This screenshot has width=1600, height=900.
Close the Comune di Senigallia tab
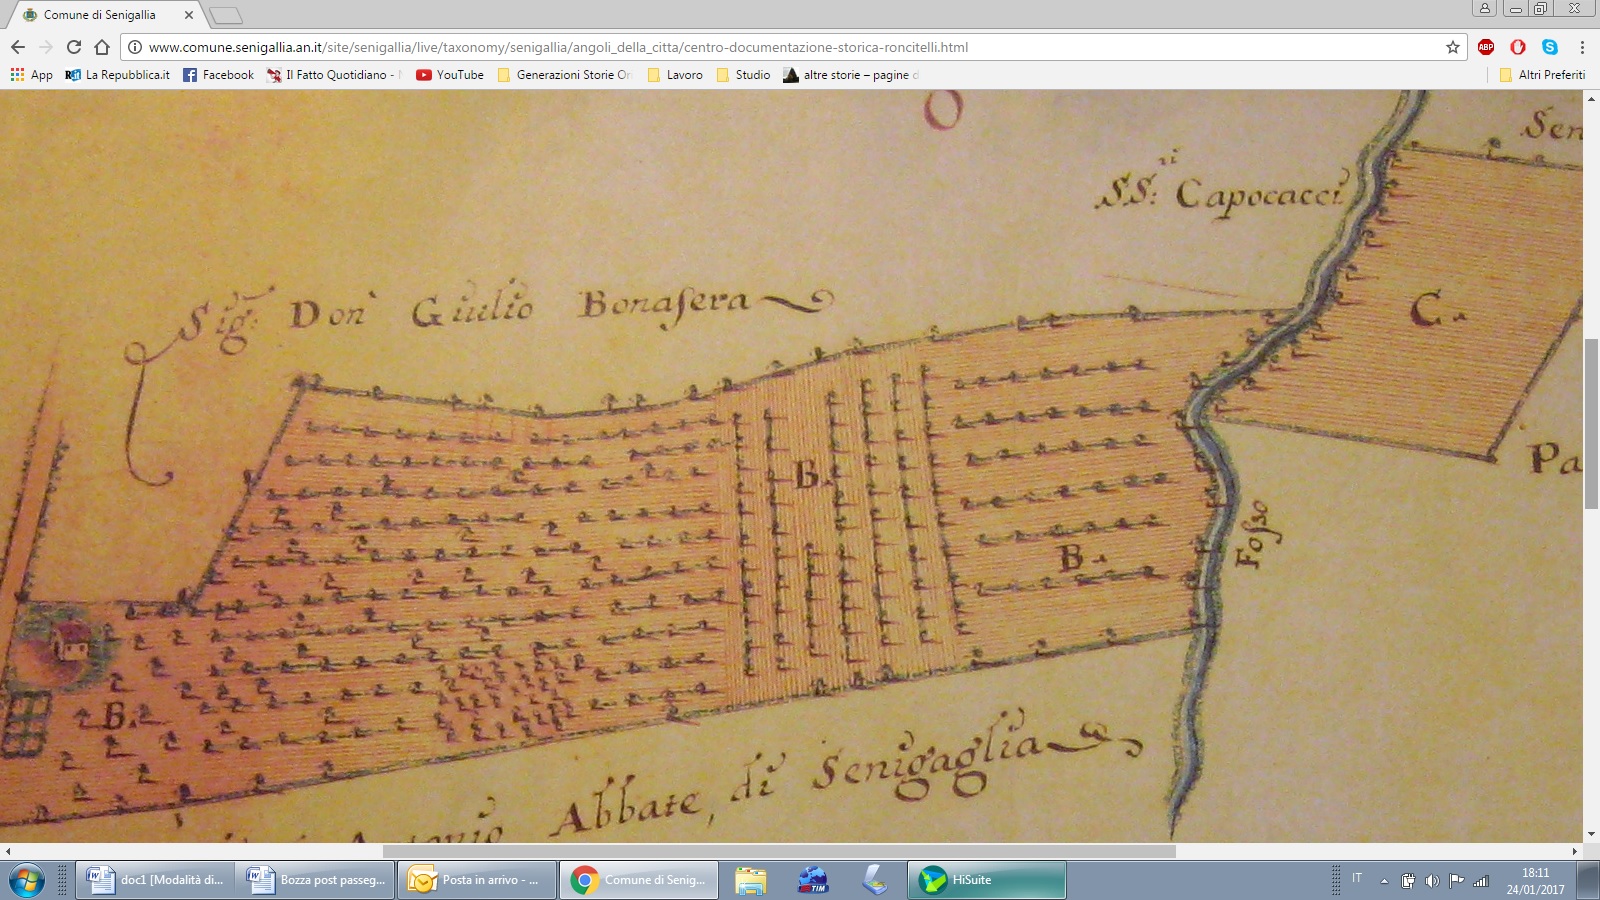(x=189, y=15)
